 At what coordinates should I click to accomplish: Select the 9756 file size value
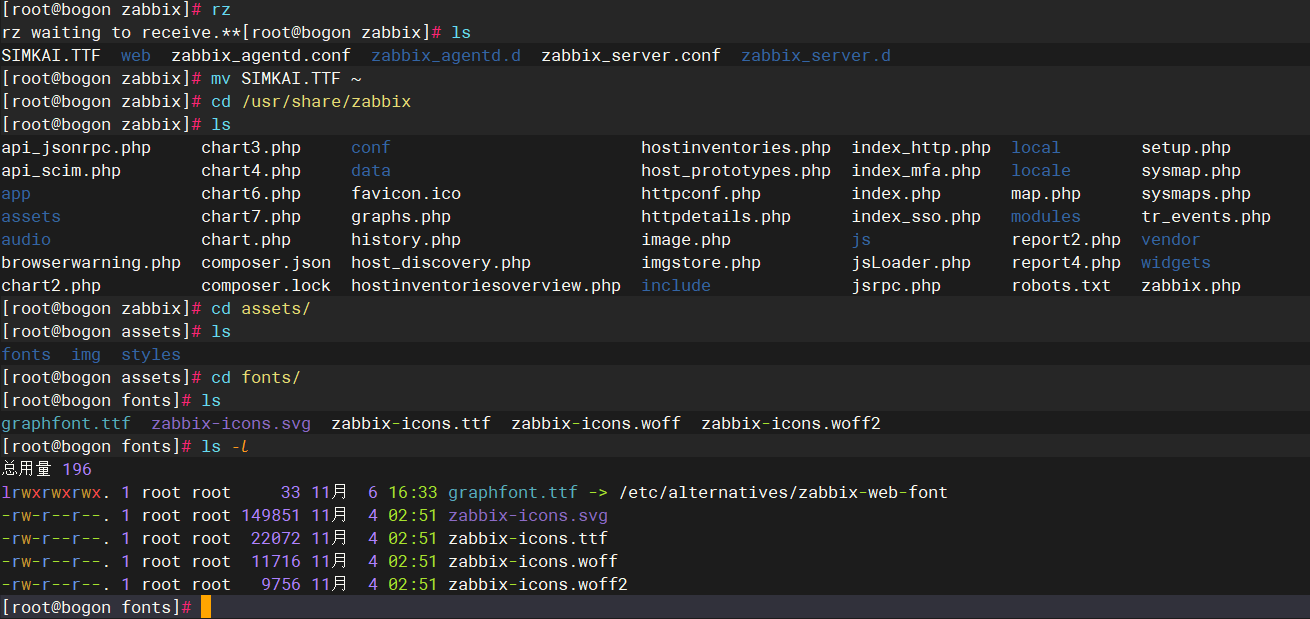tap(281, 584)
